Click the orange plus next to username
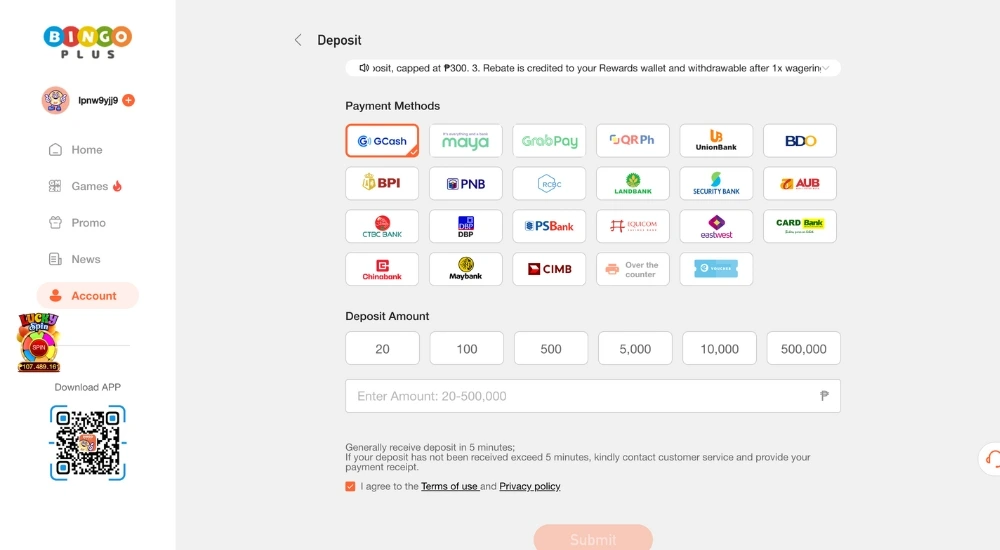This screenshot has width=1000, height=550. [129, 100]
